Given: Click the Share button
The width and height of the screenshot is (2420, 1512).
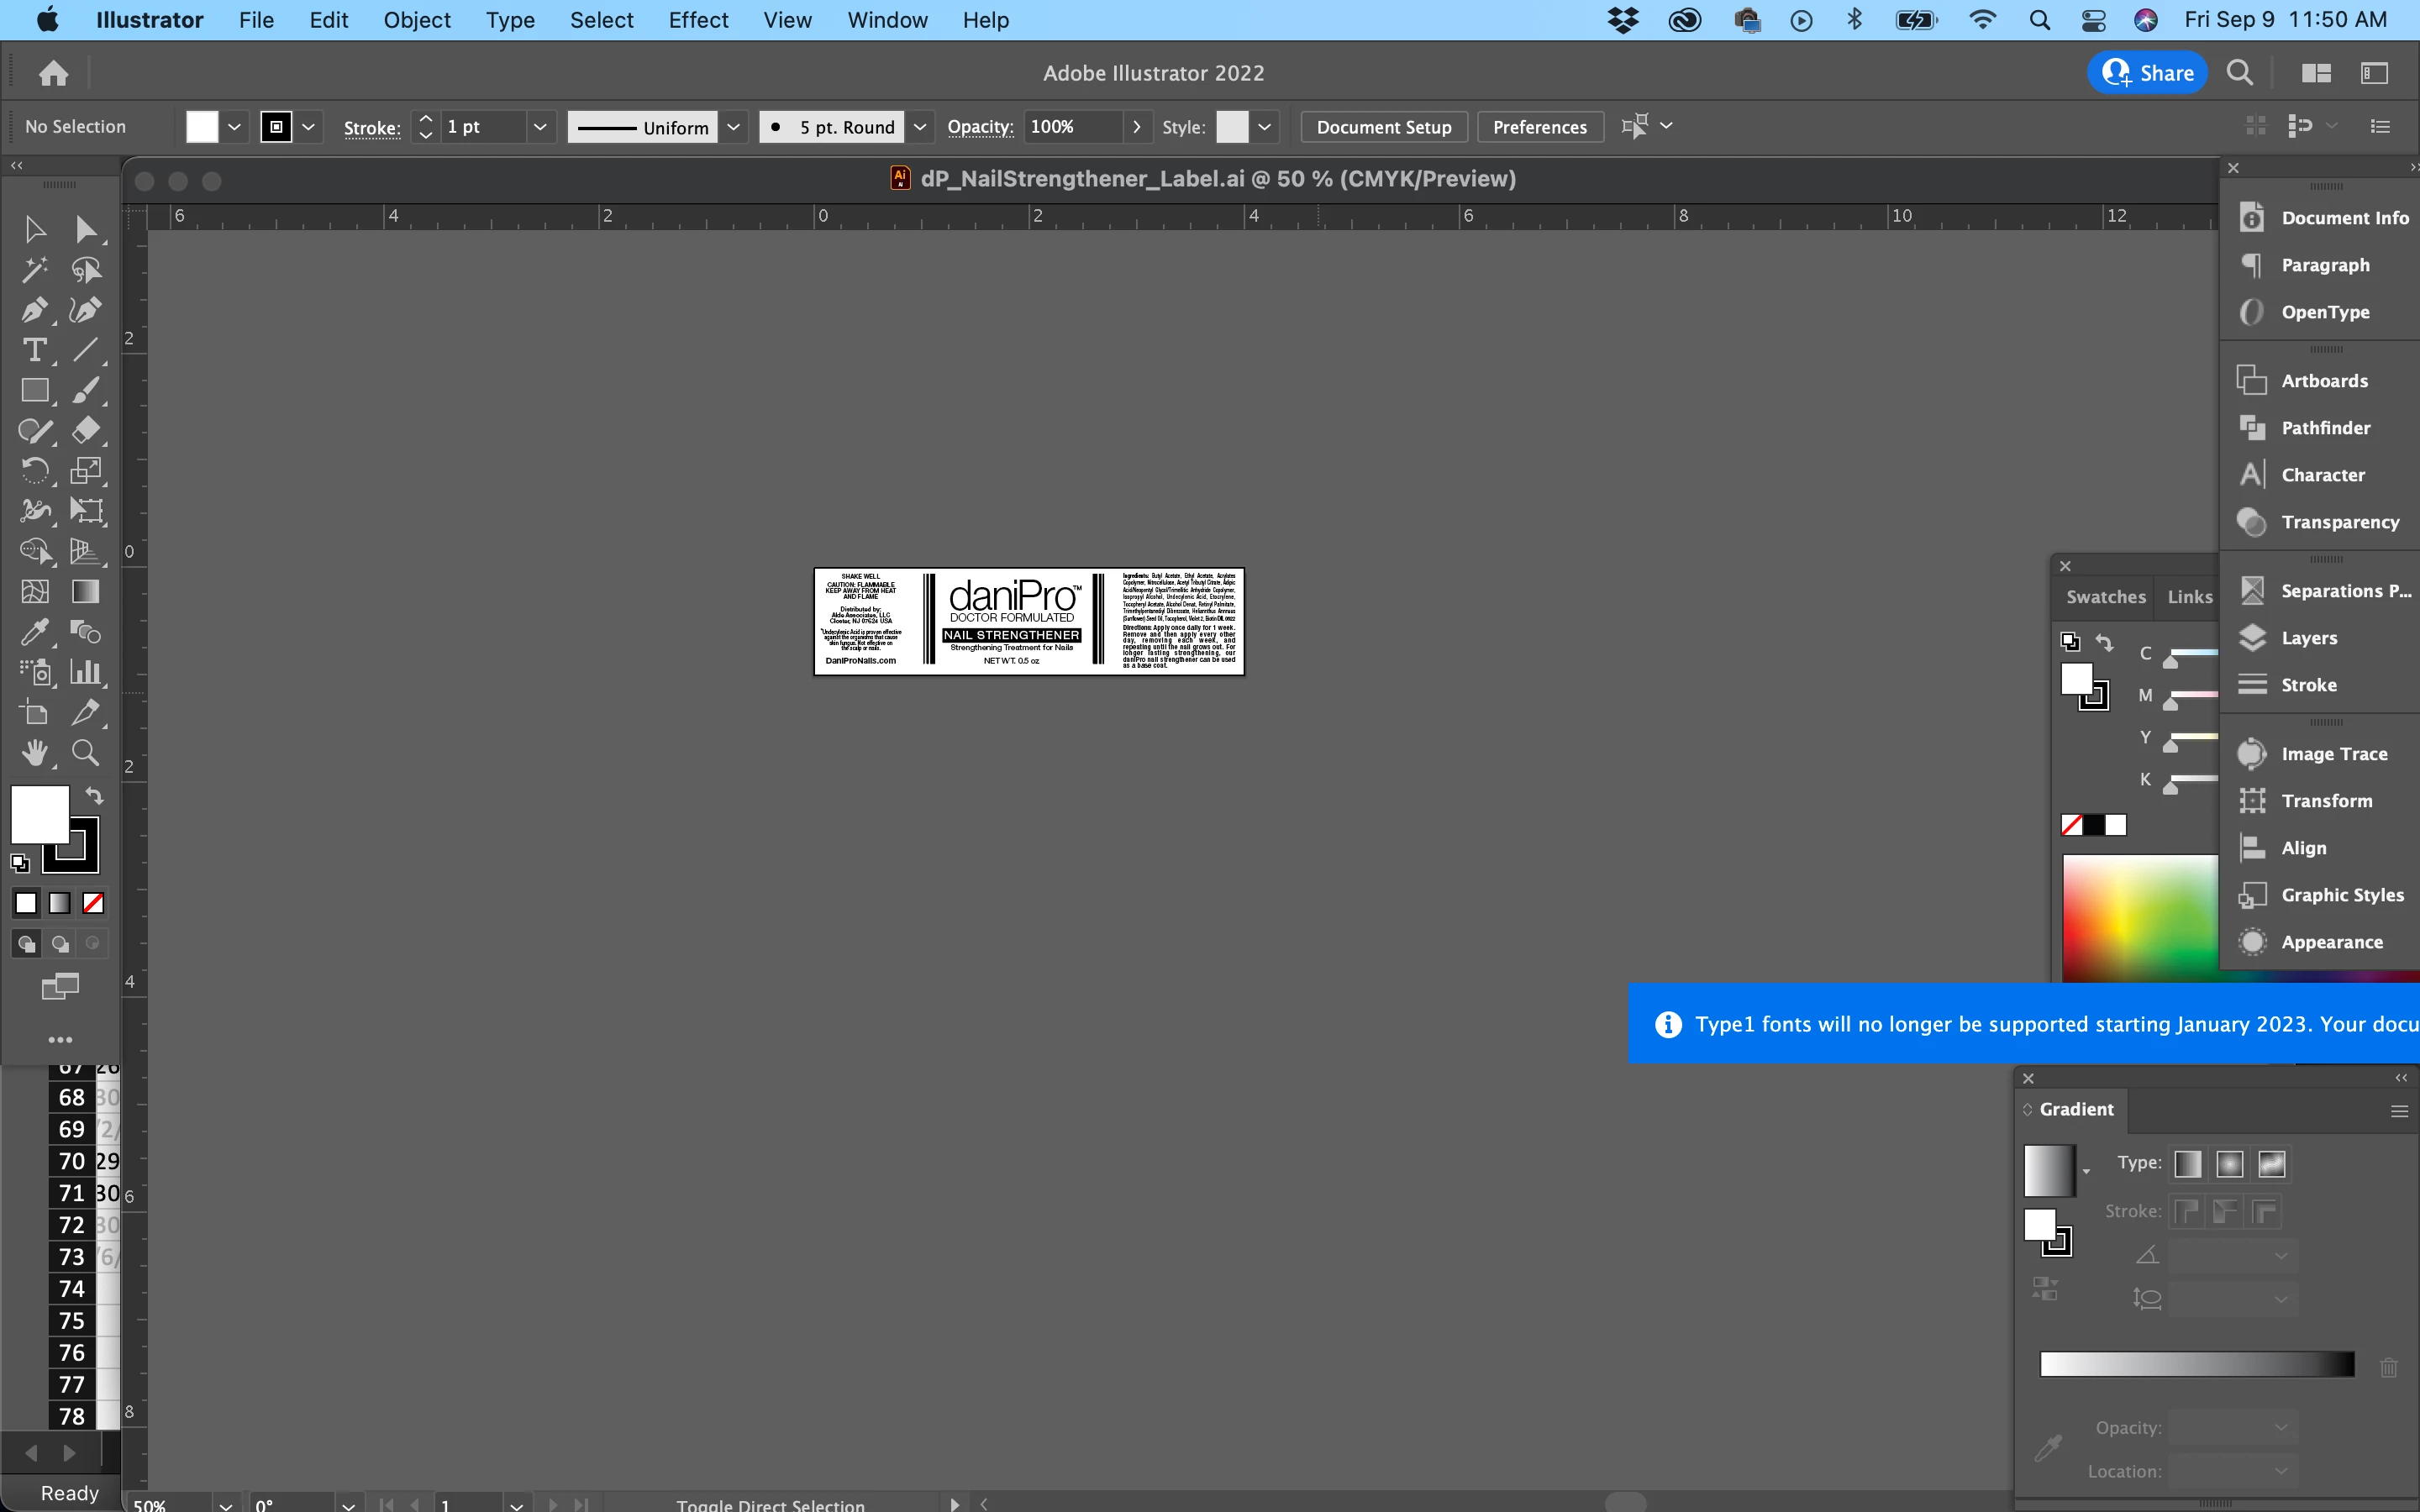Looking at the screenshot, I should (x=2147, y=73).
